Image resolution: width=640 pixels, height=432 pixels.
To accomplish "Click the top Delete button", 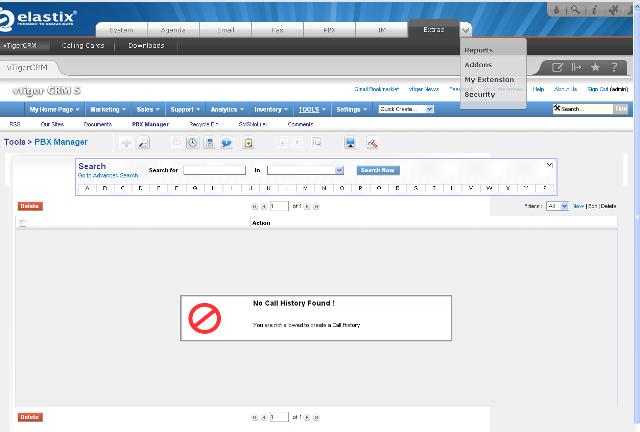I will tap(30, 205).
